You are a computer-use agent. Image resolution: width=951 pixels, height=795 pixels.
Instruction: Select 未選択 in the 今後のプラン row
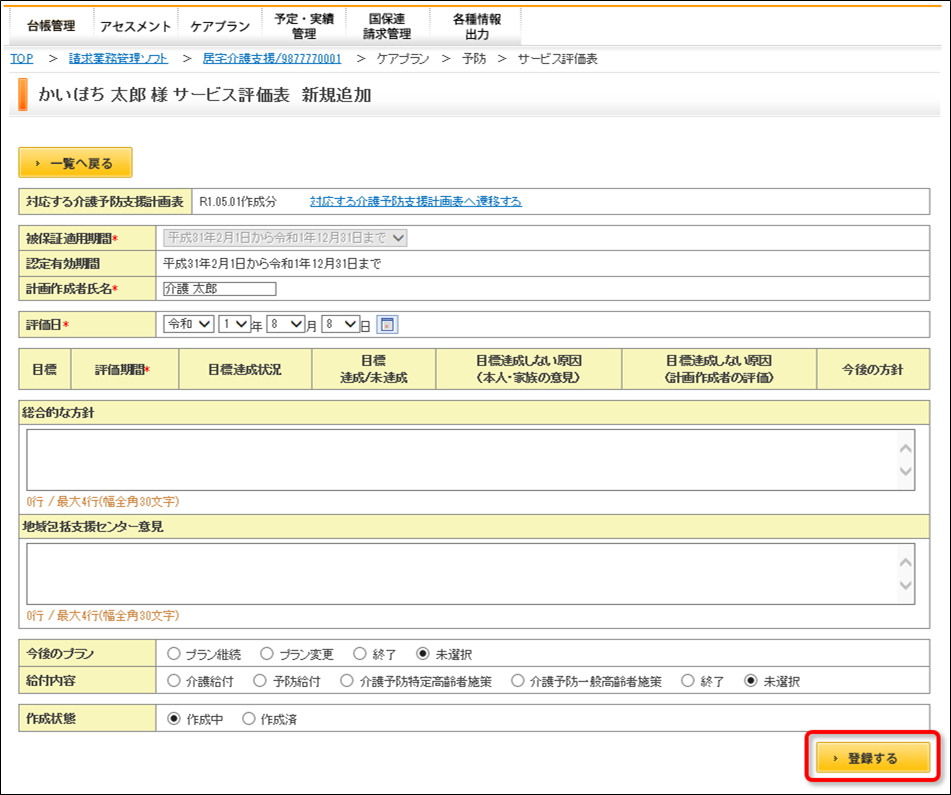tap(423, 654)
